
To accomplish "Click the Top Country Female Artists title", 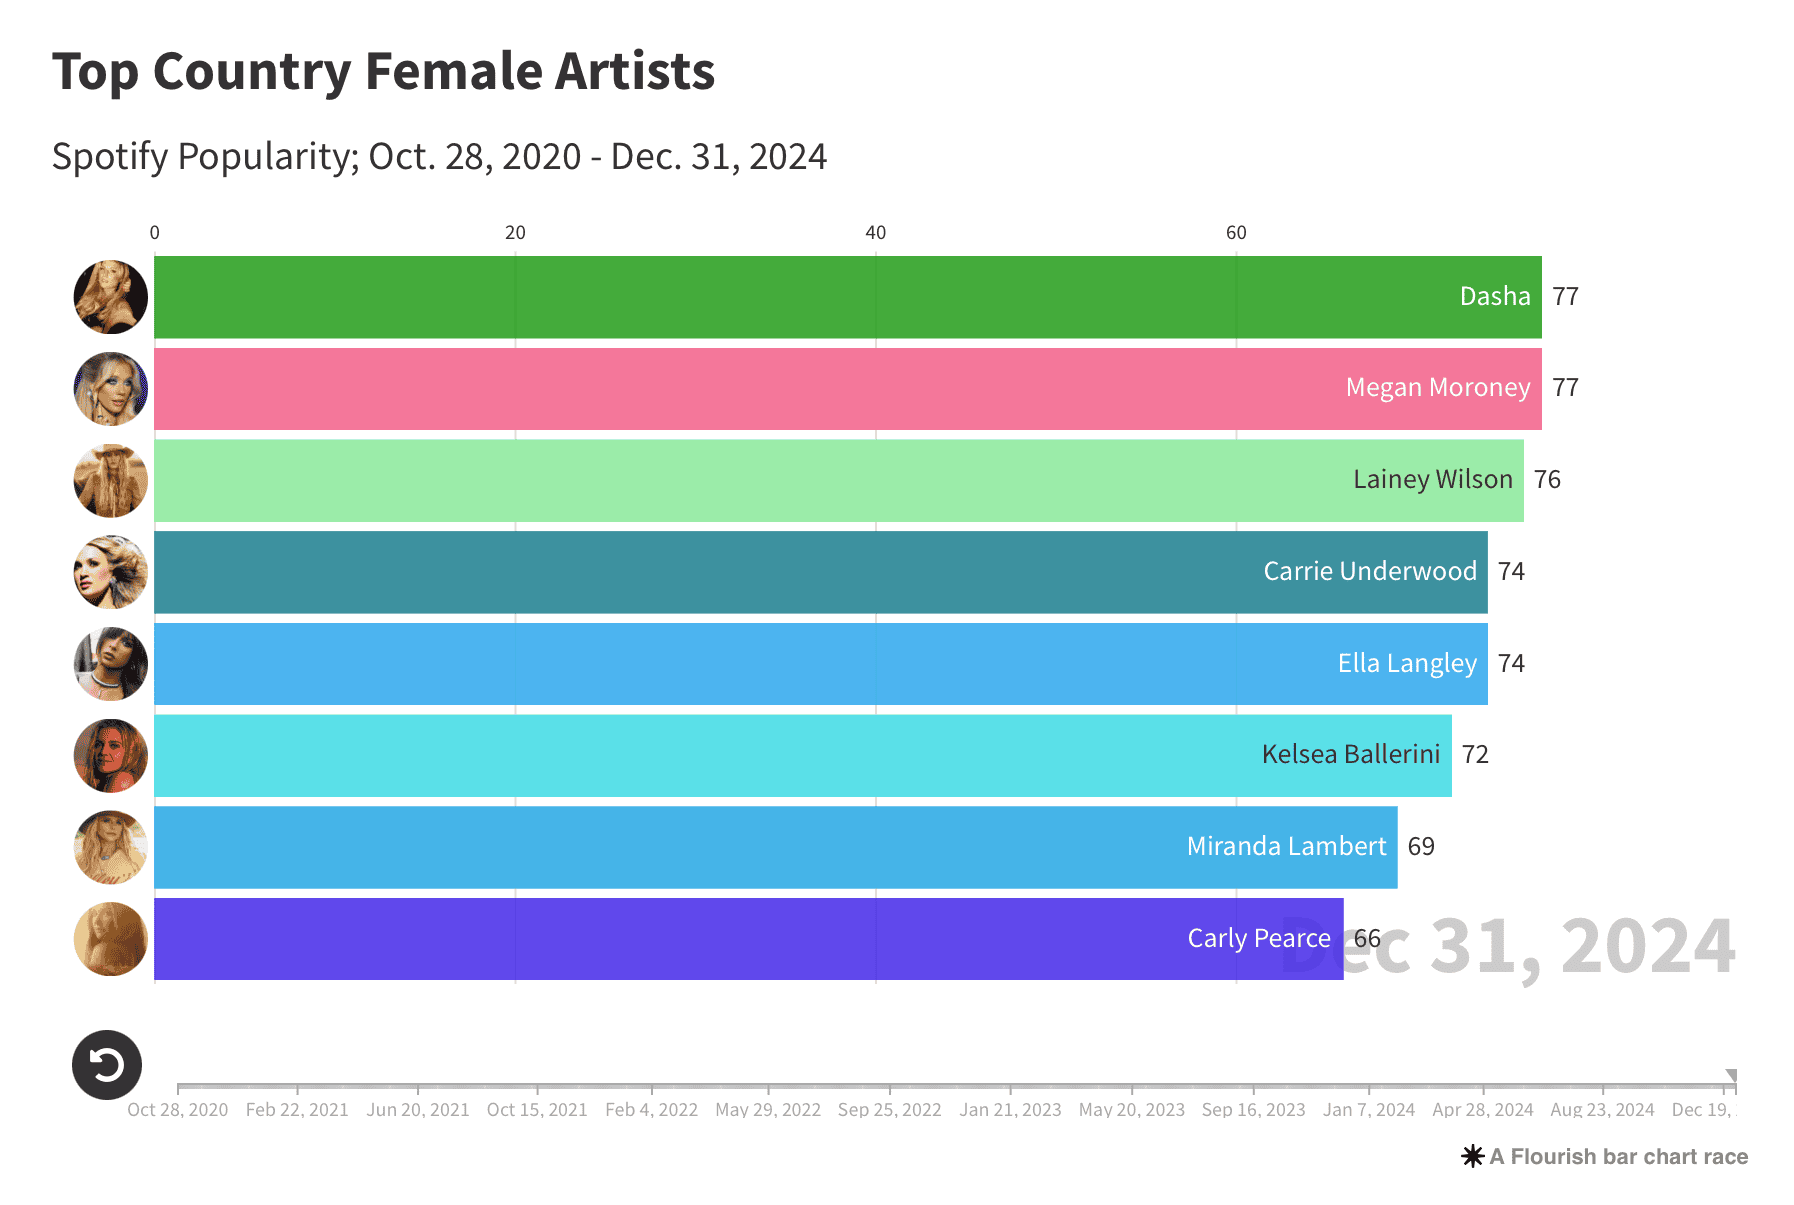I will pos(383,70).
